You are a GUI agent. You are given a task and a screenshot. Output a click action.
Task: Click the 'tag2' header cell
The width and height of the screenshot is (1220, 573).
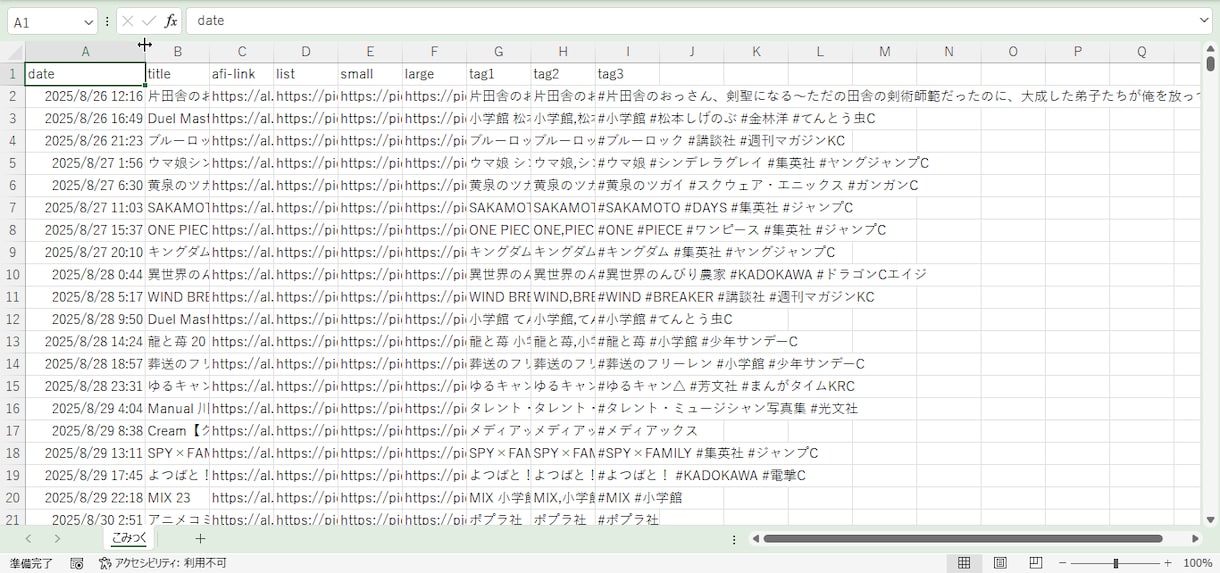[562, 74]
